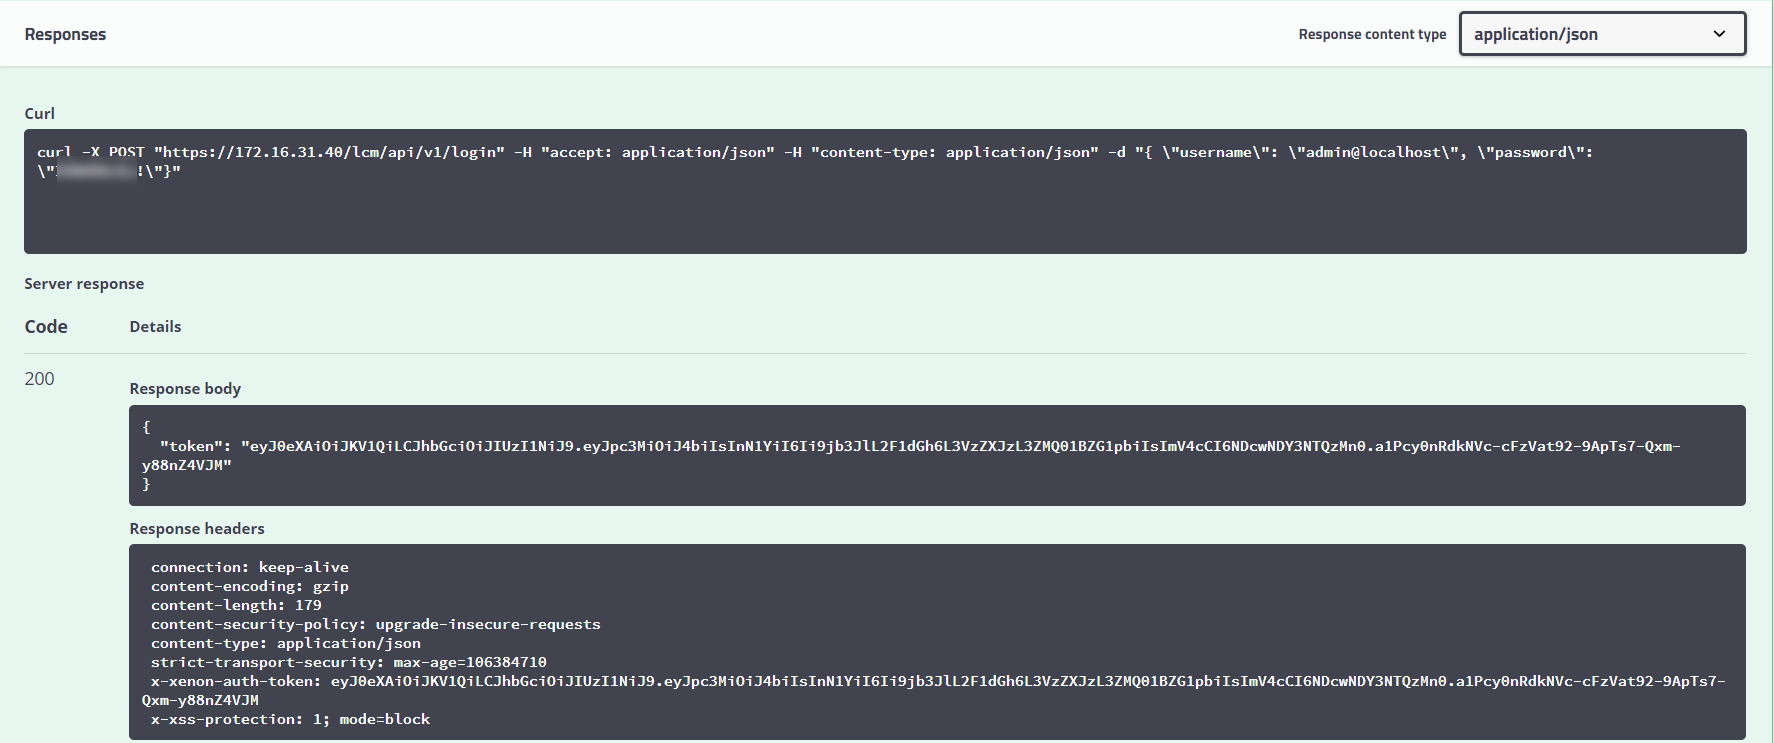Open the Response content type dropdown

pos(1601,34)
